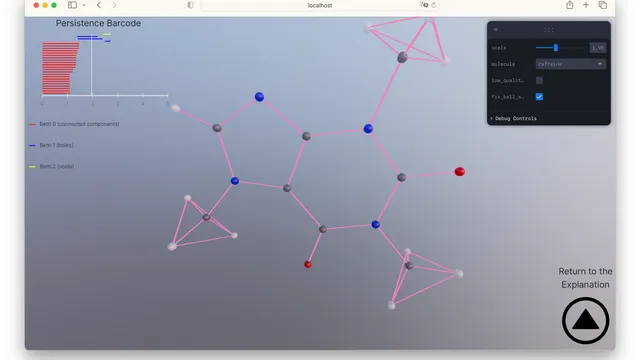Click the Betti 0 (connected components) legend entry
Viewport: 640px width, 360px height.
(74, 124)
